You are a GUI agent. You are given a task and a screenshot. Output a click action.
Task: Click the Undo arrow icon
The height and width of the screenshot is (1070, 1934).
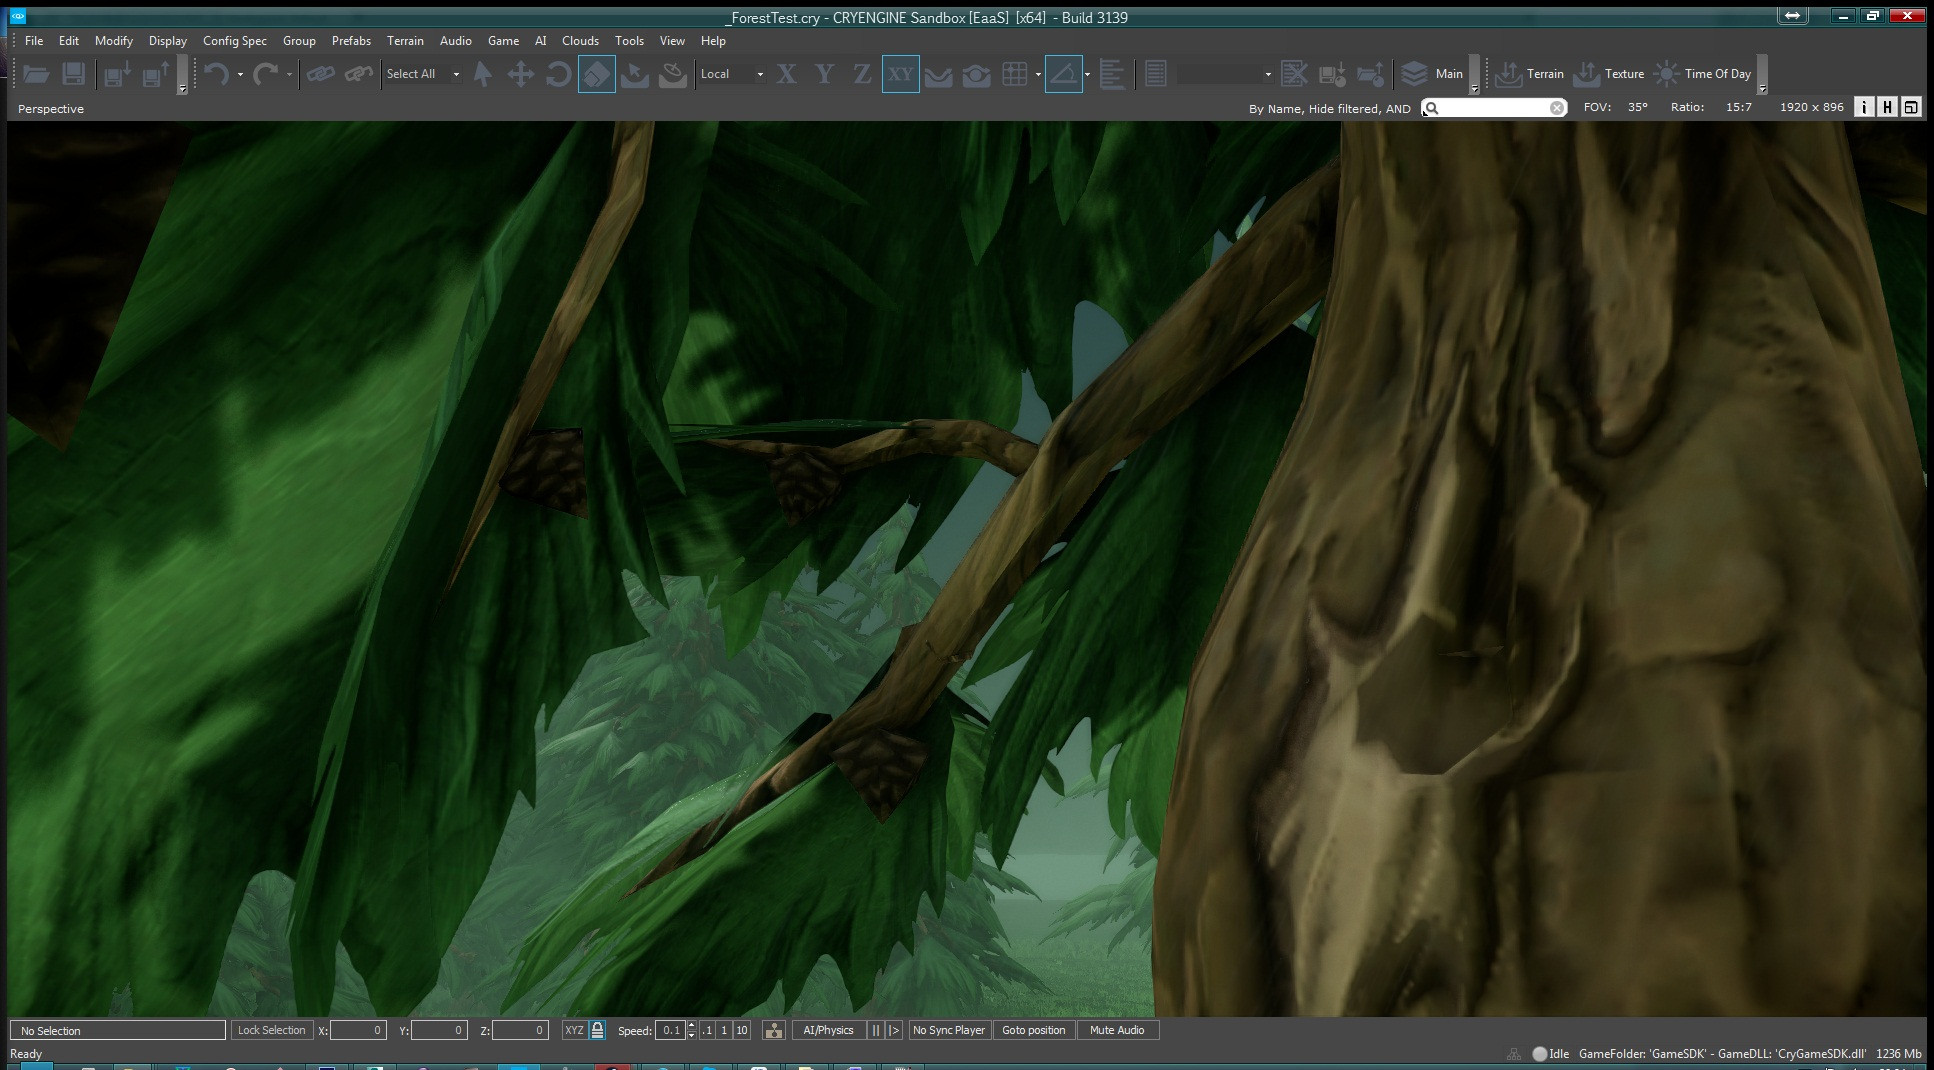(216, 74)
